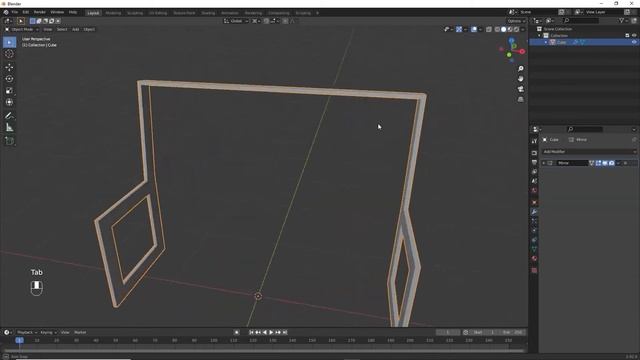Image resolution: width=640 pixels, height=360 pixels.
Task: Open the Tool properties tab
Action: coord(534,141)
